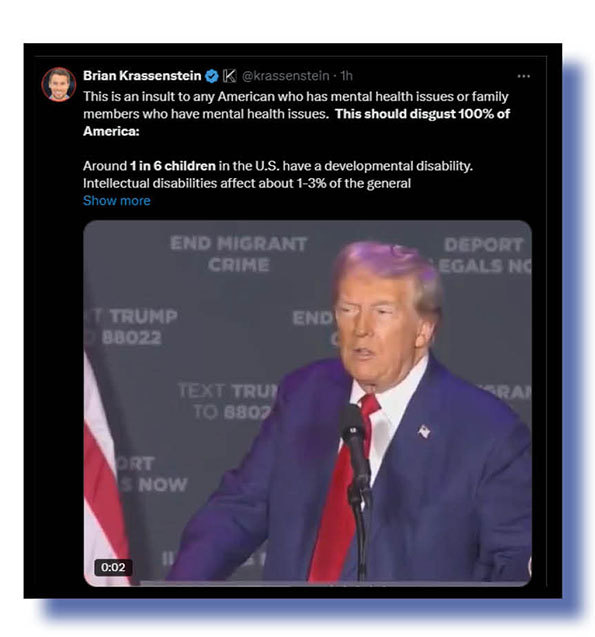Play the embedded rally video
The image size is (595, 637).
[307, 403]
